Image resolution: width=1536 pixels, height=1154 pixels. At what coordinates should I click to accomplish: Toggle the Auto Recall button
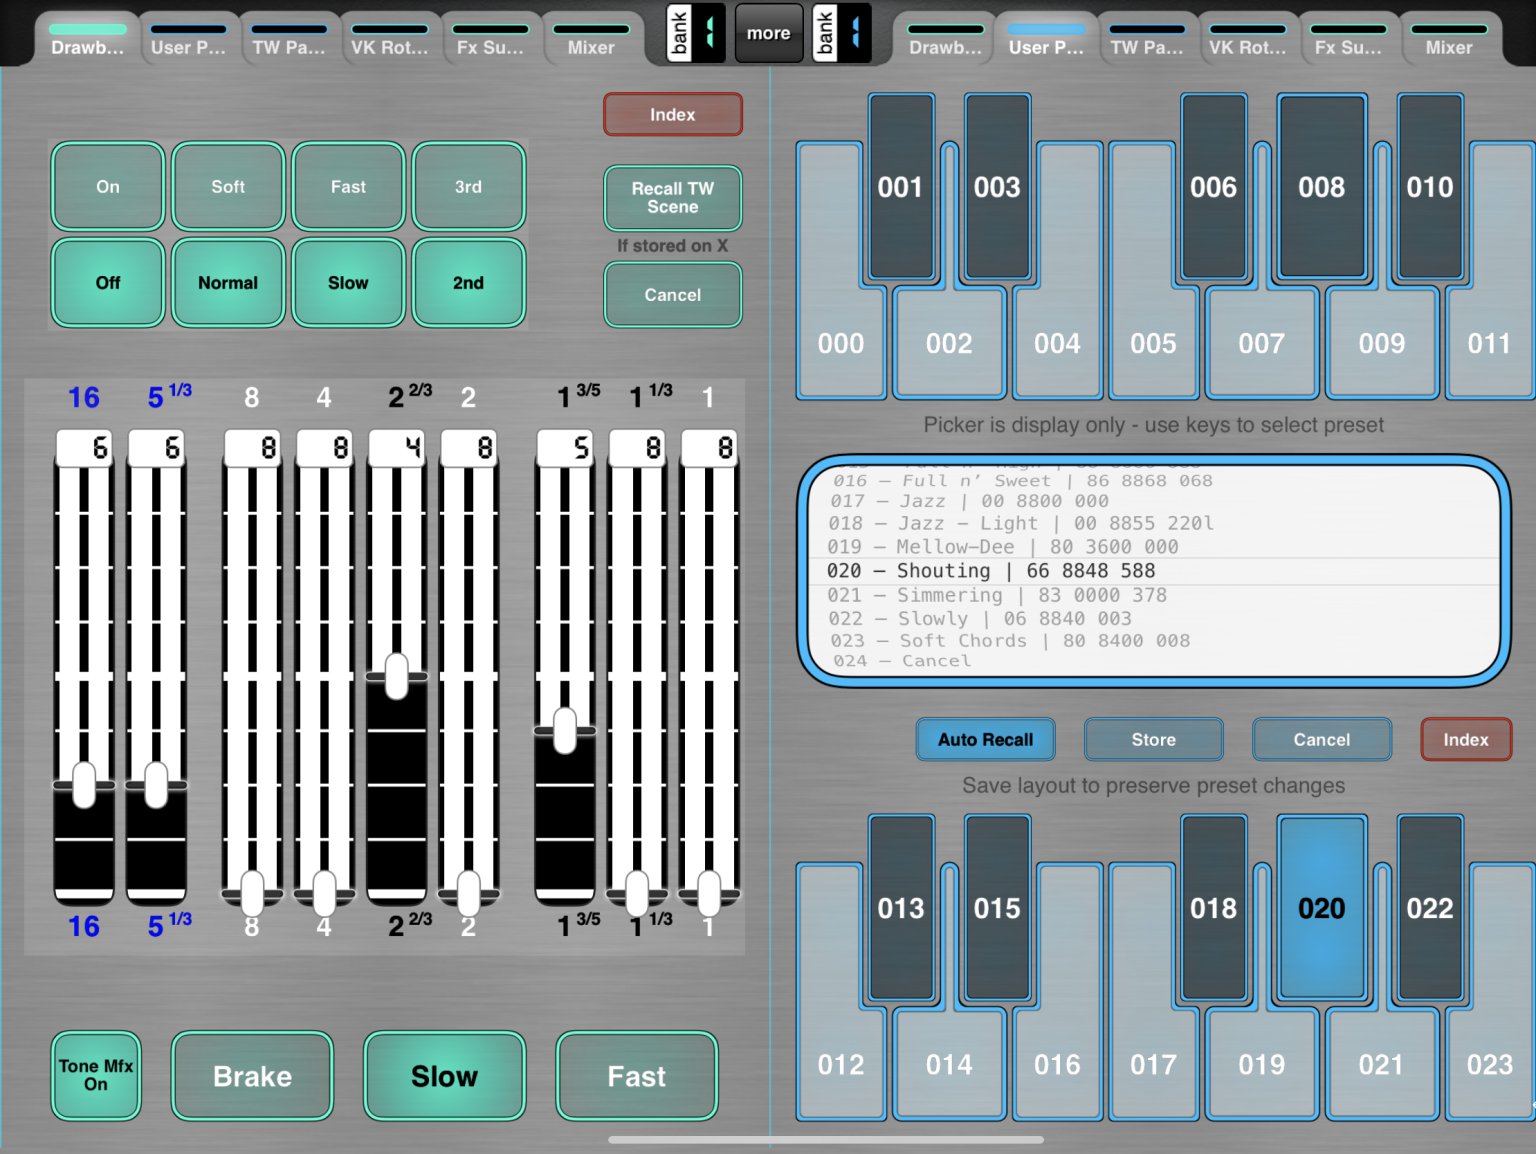tap(985, 740)
